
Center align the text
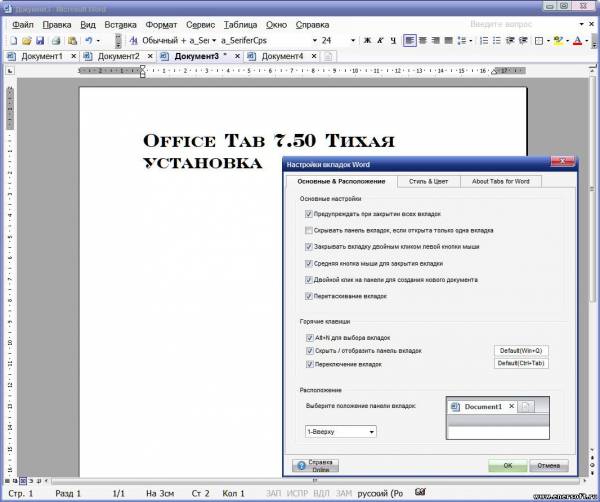[x=423, y=40]
